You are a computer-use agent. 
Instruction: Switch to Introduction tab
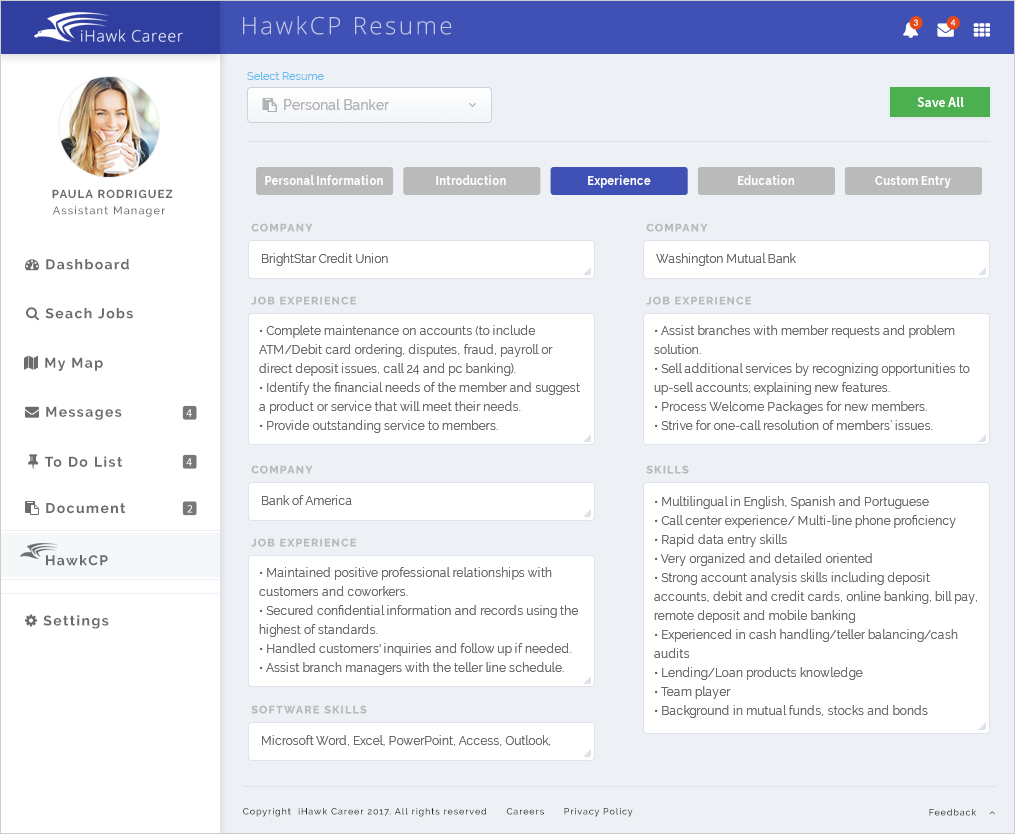click(471, 181)
